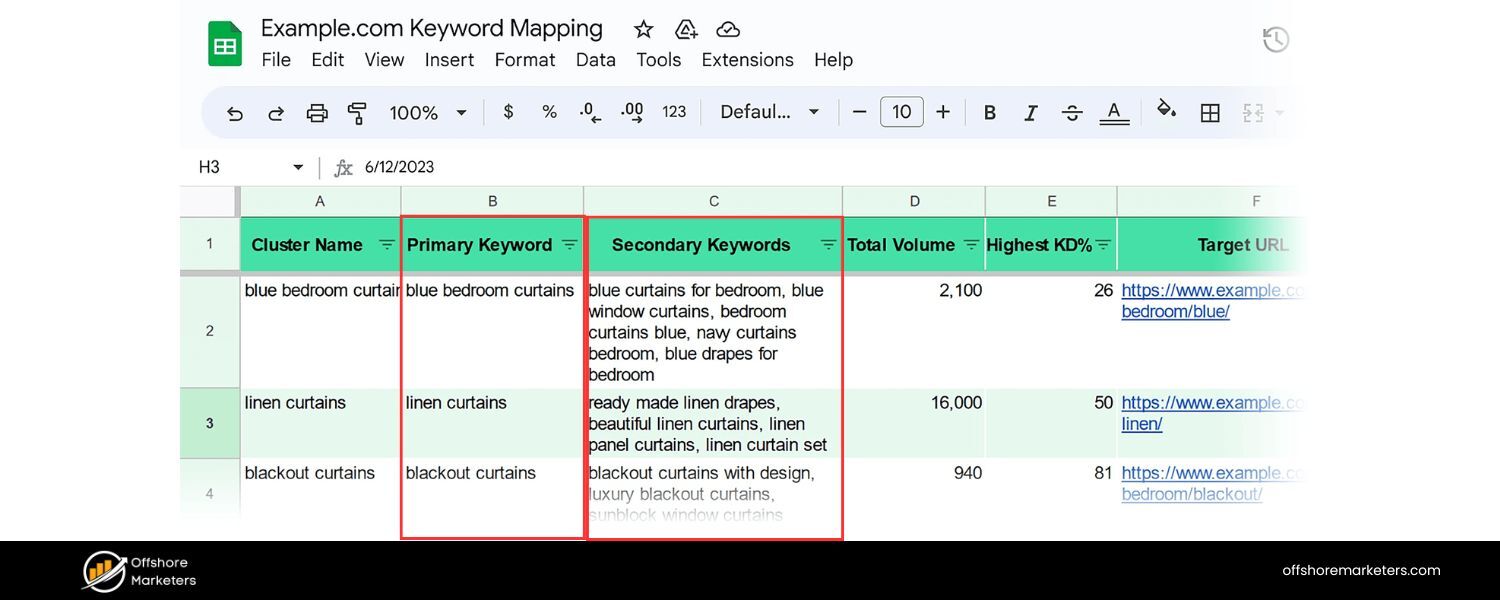Open the Data menu
This screenshot has height=600, width=1500.
point(595,60)
